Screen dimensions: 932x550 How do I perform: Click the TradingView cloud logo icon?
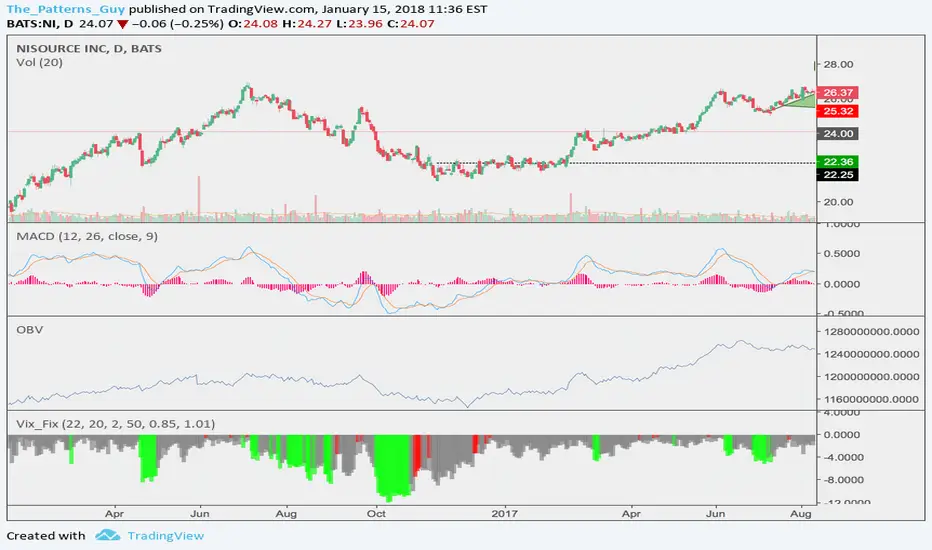[108, 535]
